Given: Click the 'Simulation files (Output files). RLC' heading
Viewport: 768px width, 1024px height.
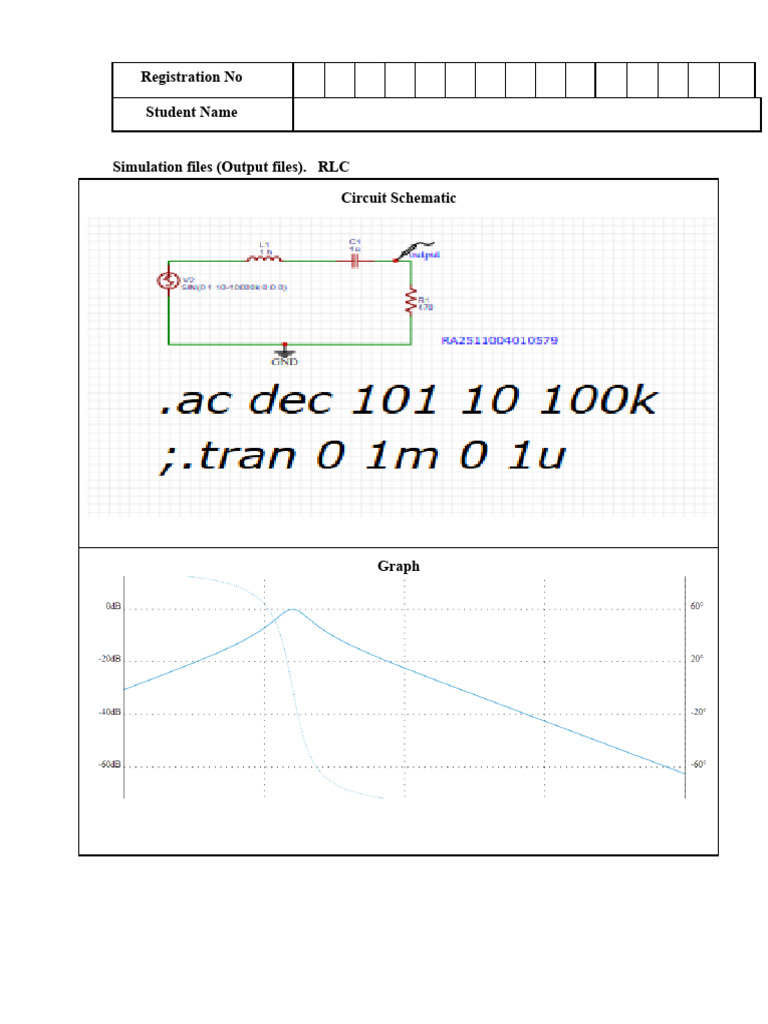Looking at the screenshot, I should pos(231,167).
